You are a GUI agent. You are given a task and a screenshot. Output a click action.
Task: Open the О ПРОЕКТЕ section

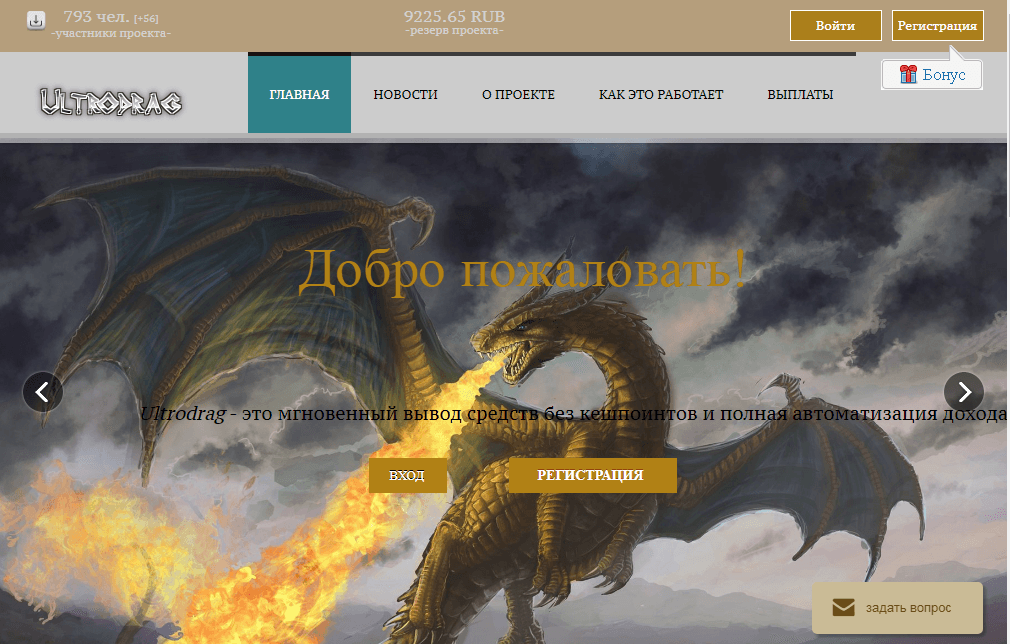click(518, 94)
